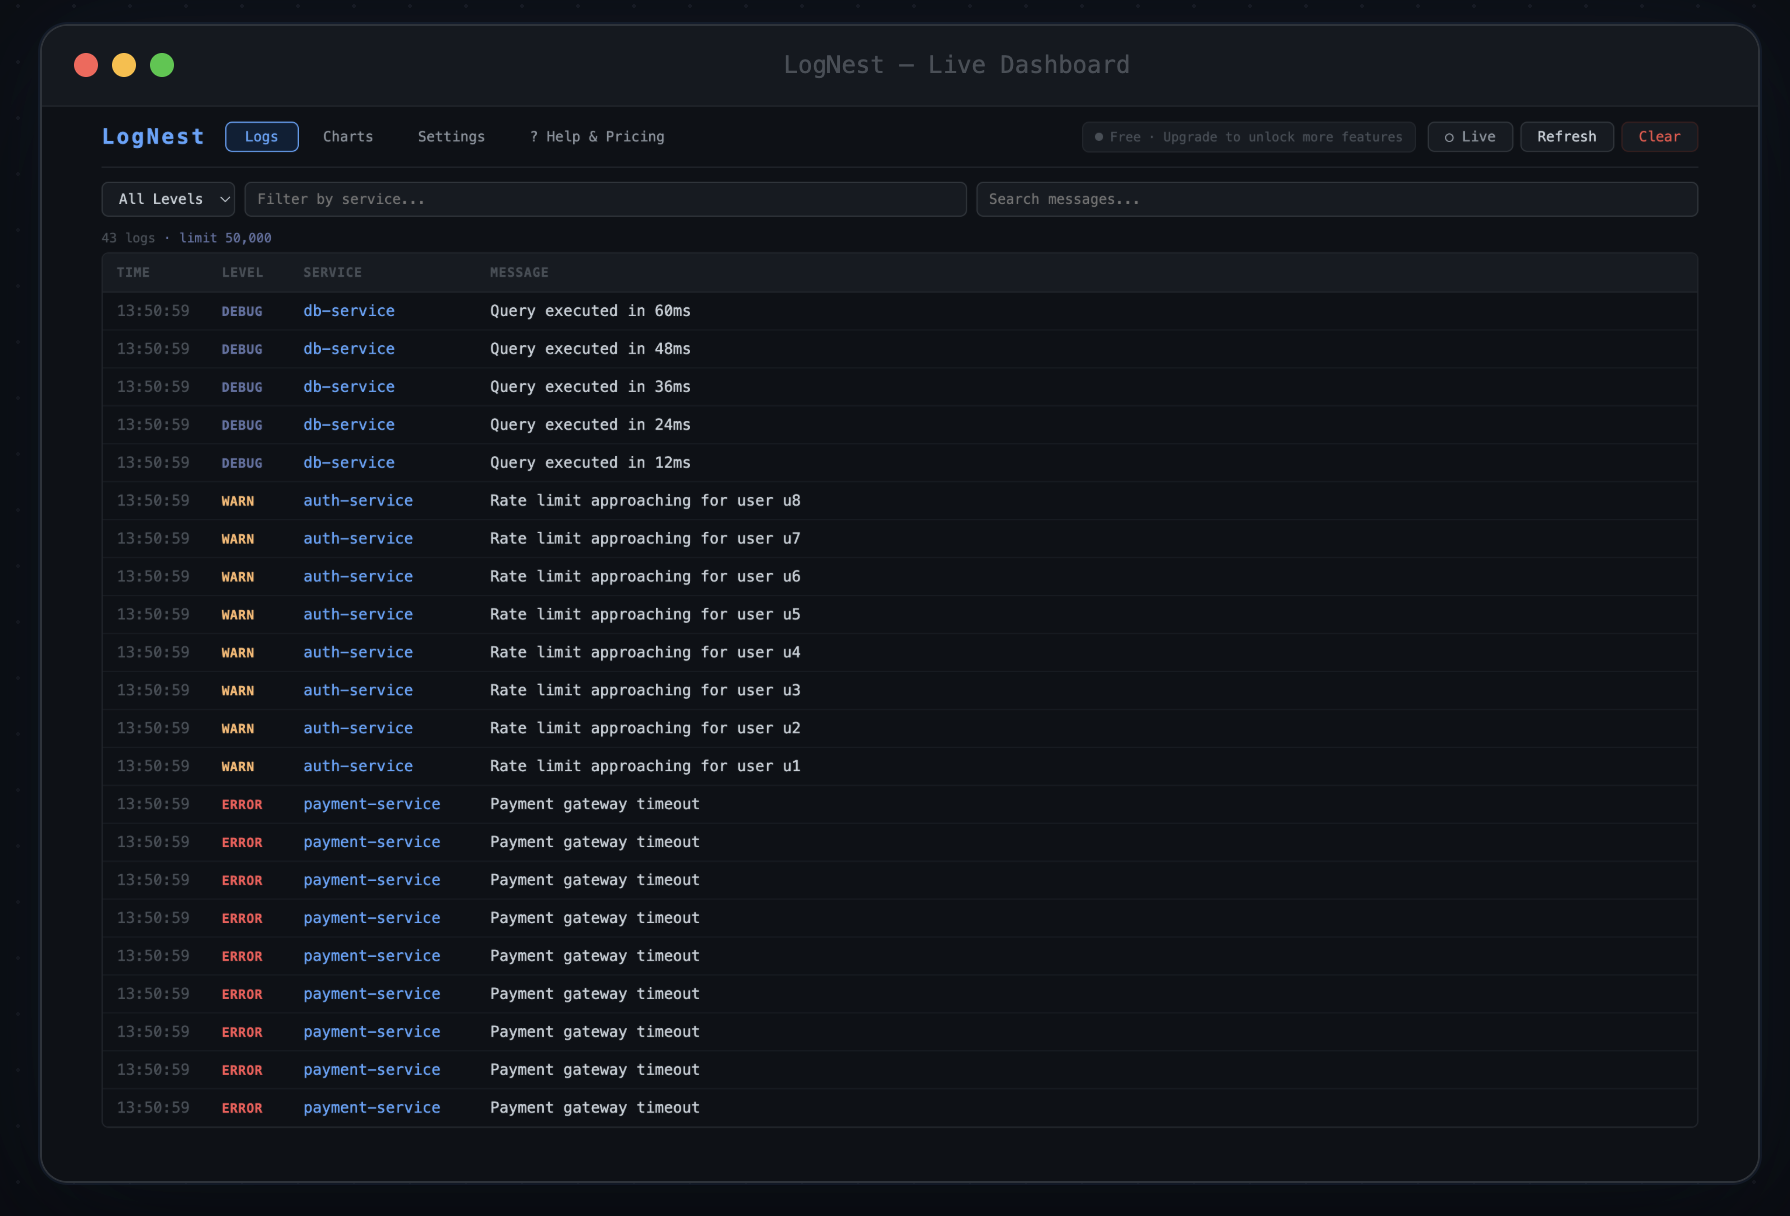Select the rate limit message for user u7
The image size is (1790, 1216).
pos(645,539)
